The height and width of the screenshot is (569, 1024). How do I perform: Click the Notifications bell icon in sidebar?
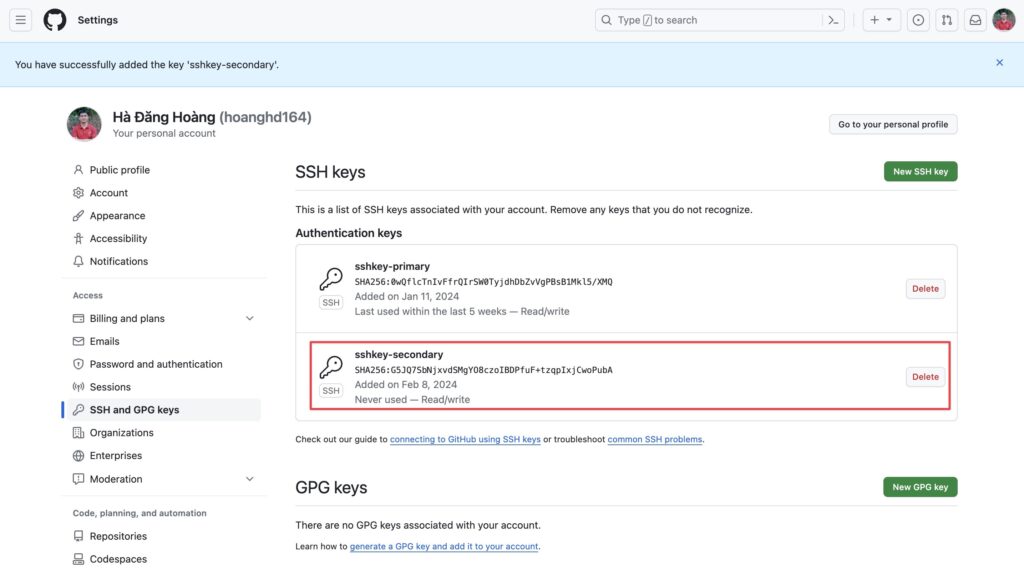[x=78, y=261]
